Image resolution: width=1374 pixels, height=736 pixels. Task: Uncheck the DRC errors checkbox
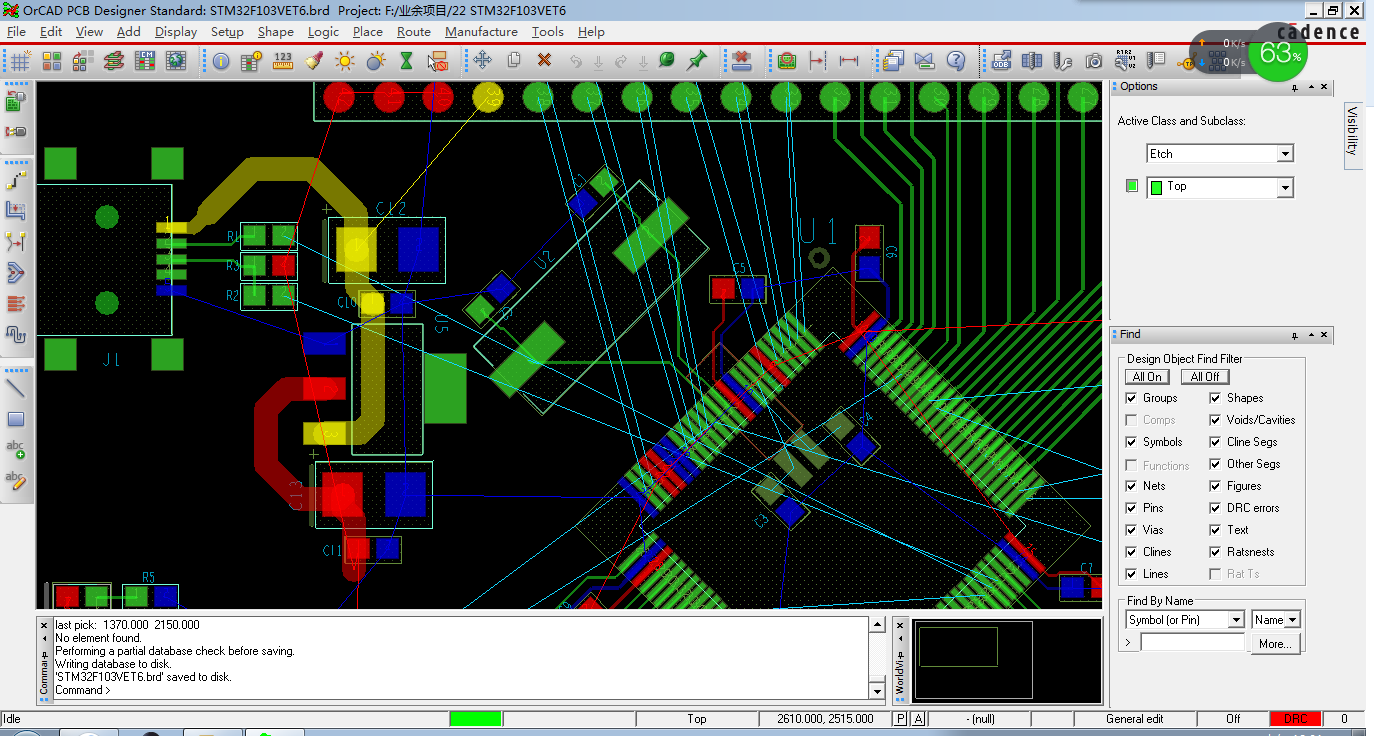point(1215,508)
